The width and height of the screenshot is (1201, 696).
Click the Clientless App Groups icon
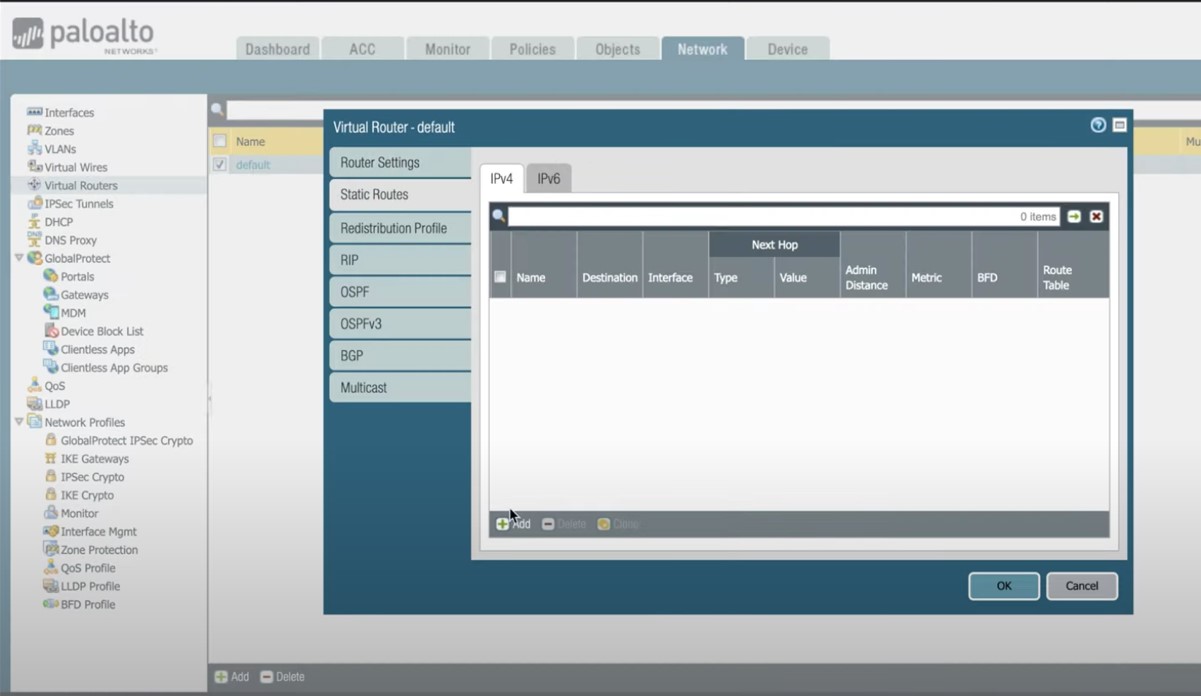[x=51, y=367]
